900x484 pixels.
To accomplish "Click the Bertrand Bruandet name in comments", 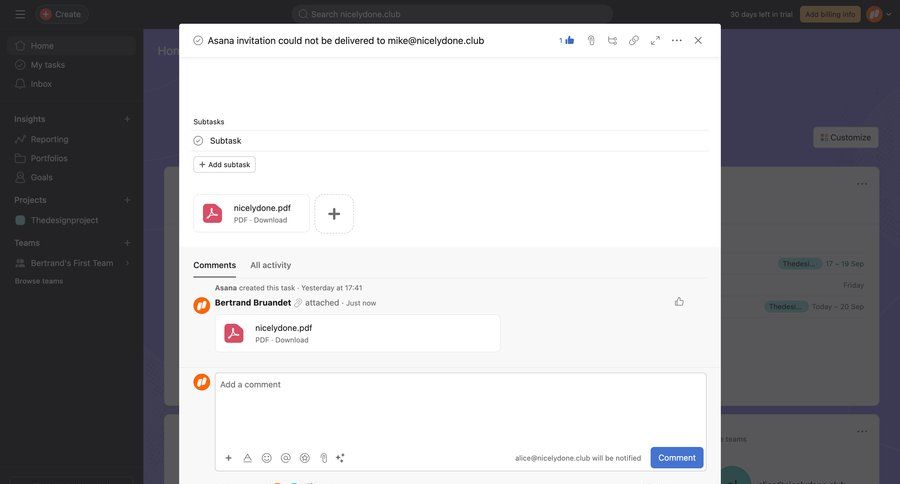I will point(253,303).
